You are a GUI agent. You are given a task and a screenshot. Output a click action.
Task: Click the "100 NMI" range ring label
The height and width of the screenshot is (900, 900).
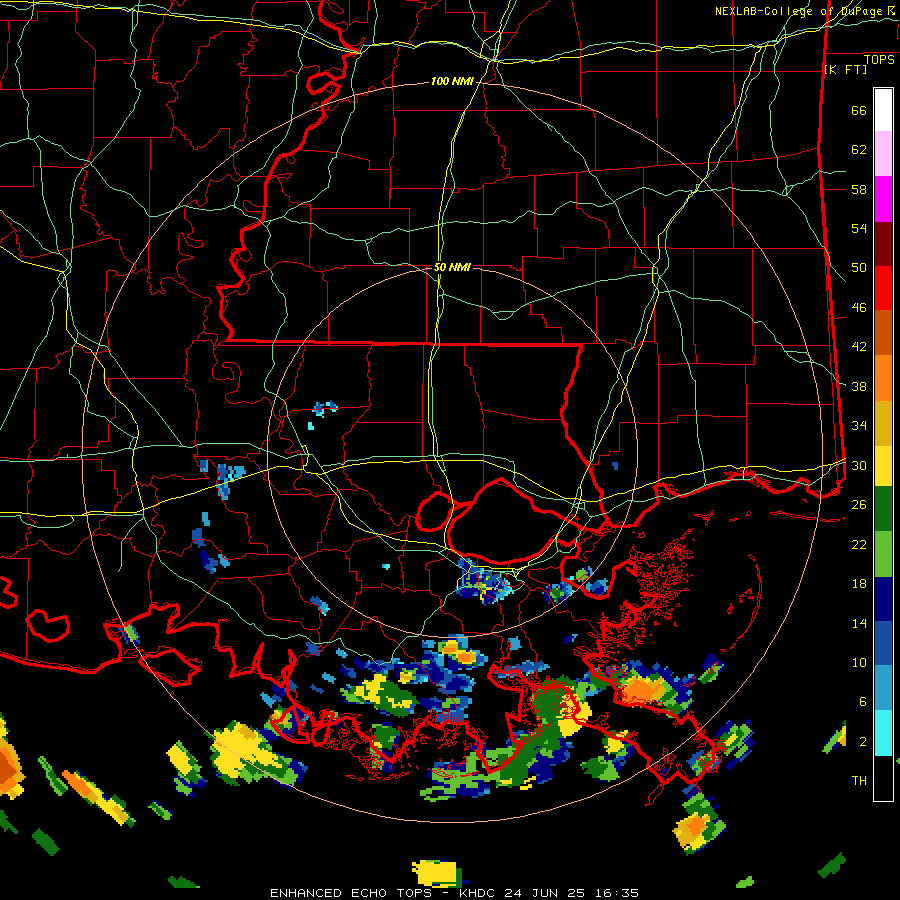[x=452, y=82]
